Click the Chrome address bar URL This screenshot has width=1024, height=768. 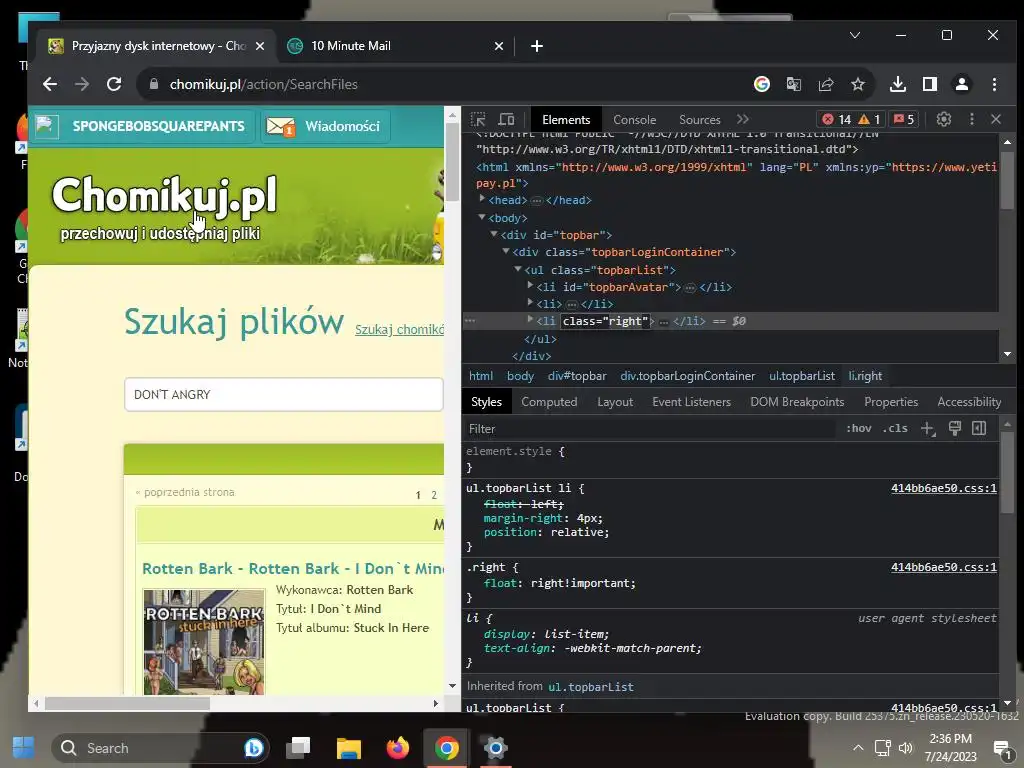point(263,84)
